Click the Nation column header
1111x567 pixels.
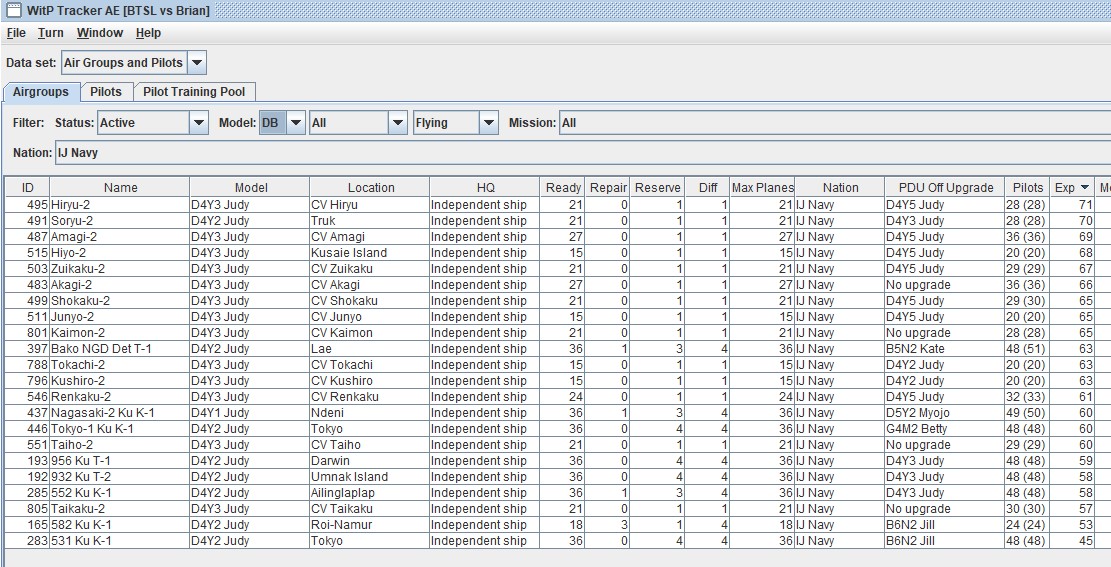tap(840, 188)
